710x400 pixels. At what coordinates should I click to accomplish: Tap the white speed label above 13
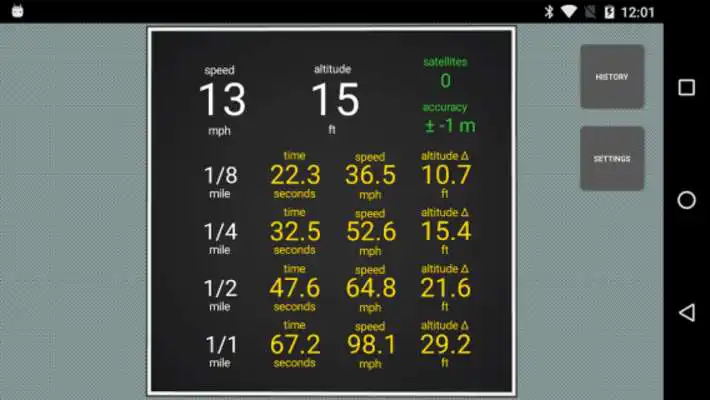coord(220,70)
